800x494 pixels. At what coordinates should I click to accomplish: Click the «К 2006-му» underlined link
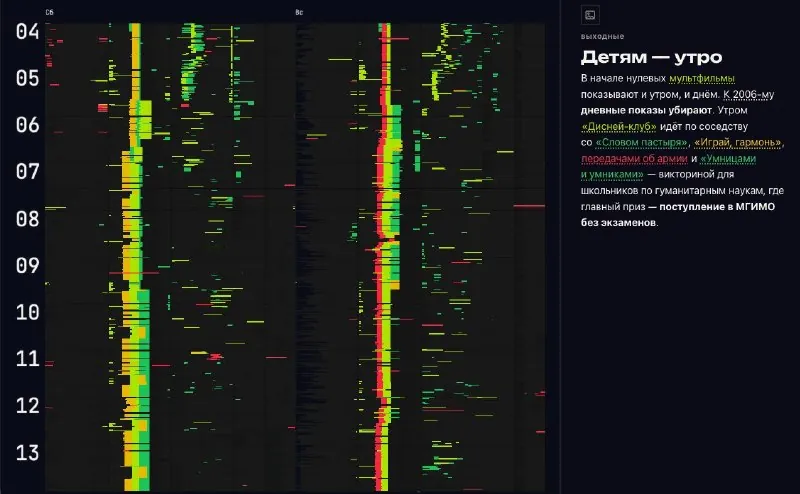748,94
